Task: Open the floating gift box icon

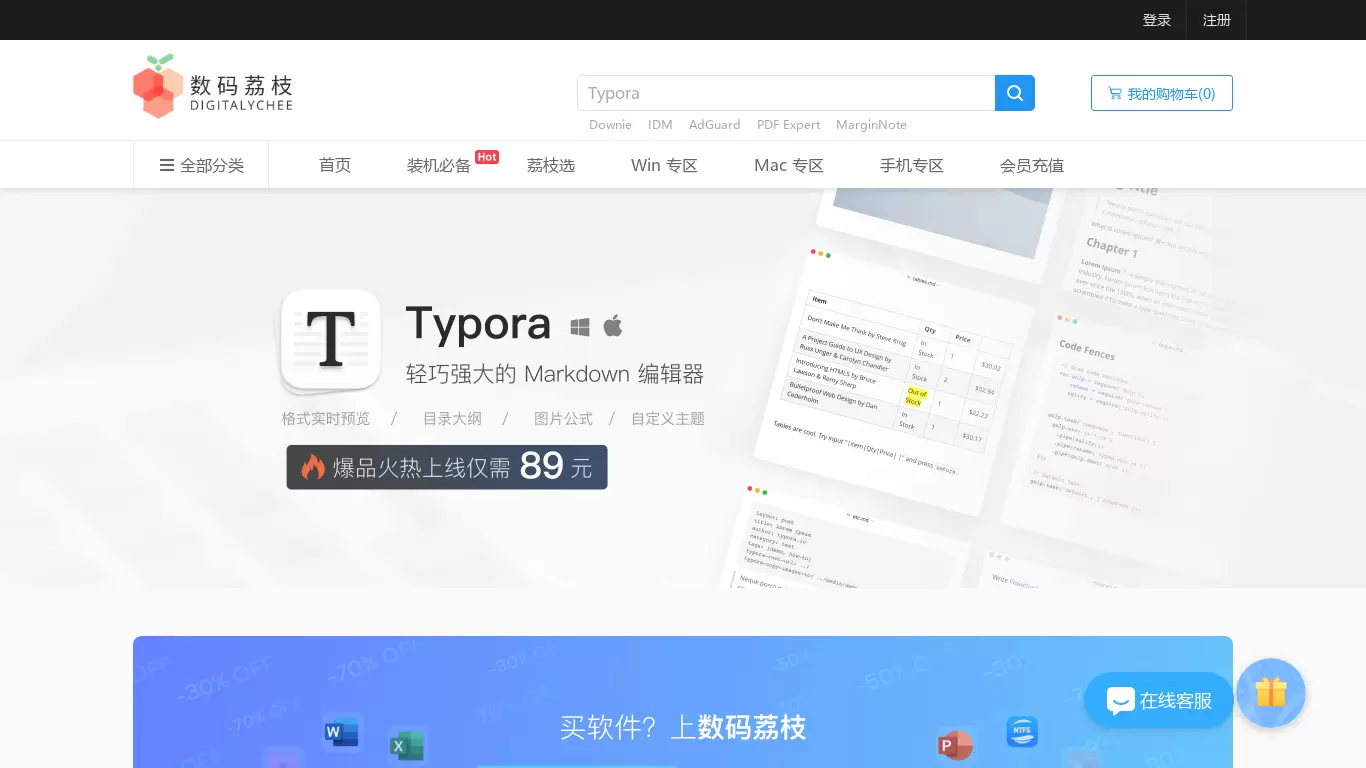Action: [1271, 692]
